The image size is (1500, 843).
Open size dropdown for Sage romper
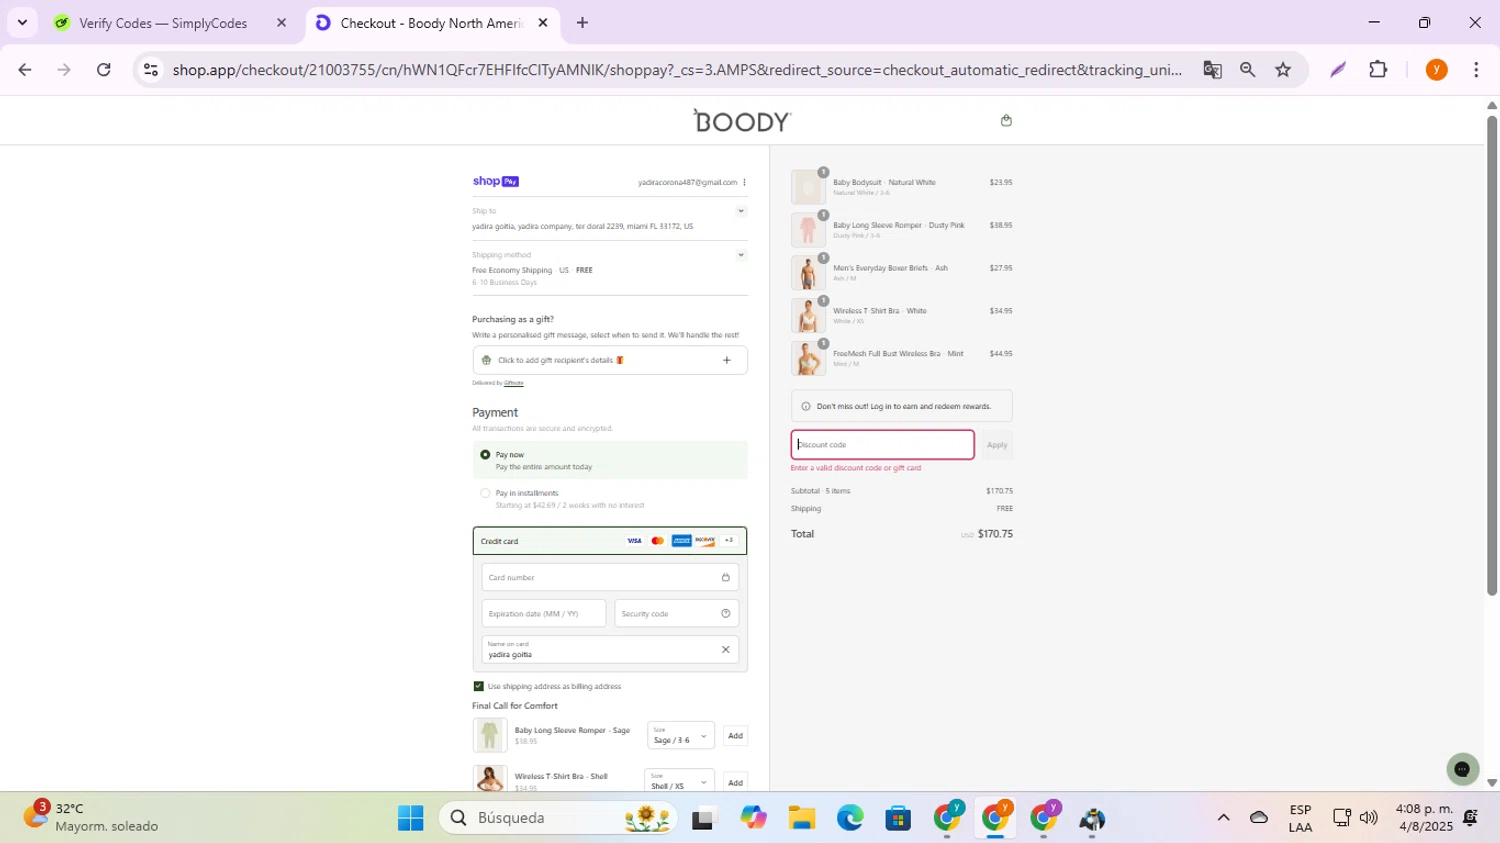click(x=681, y=736)
